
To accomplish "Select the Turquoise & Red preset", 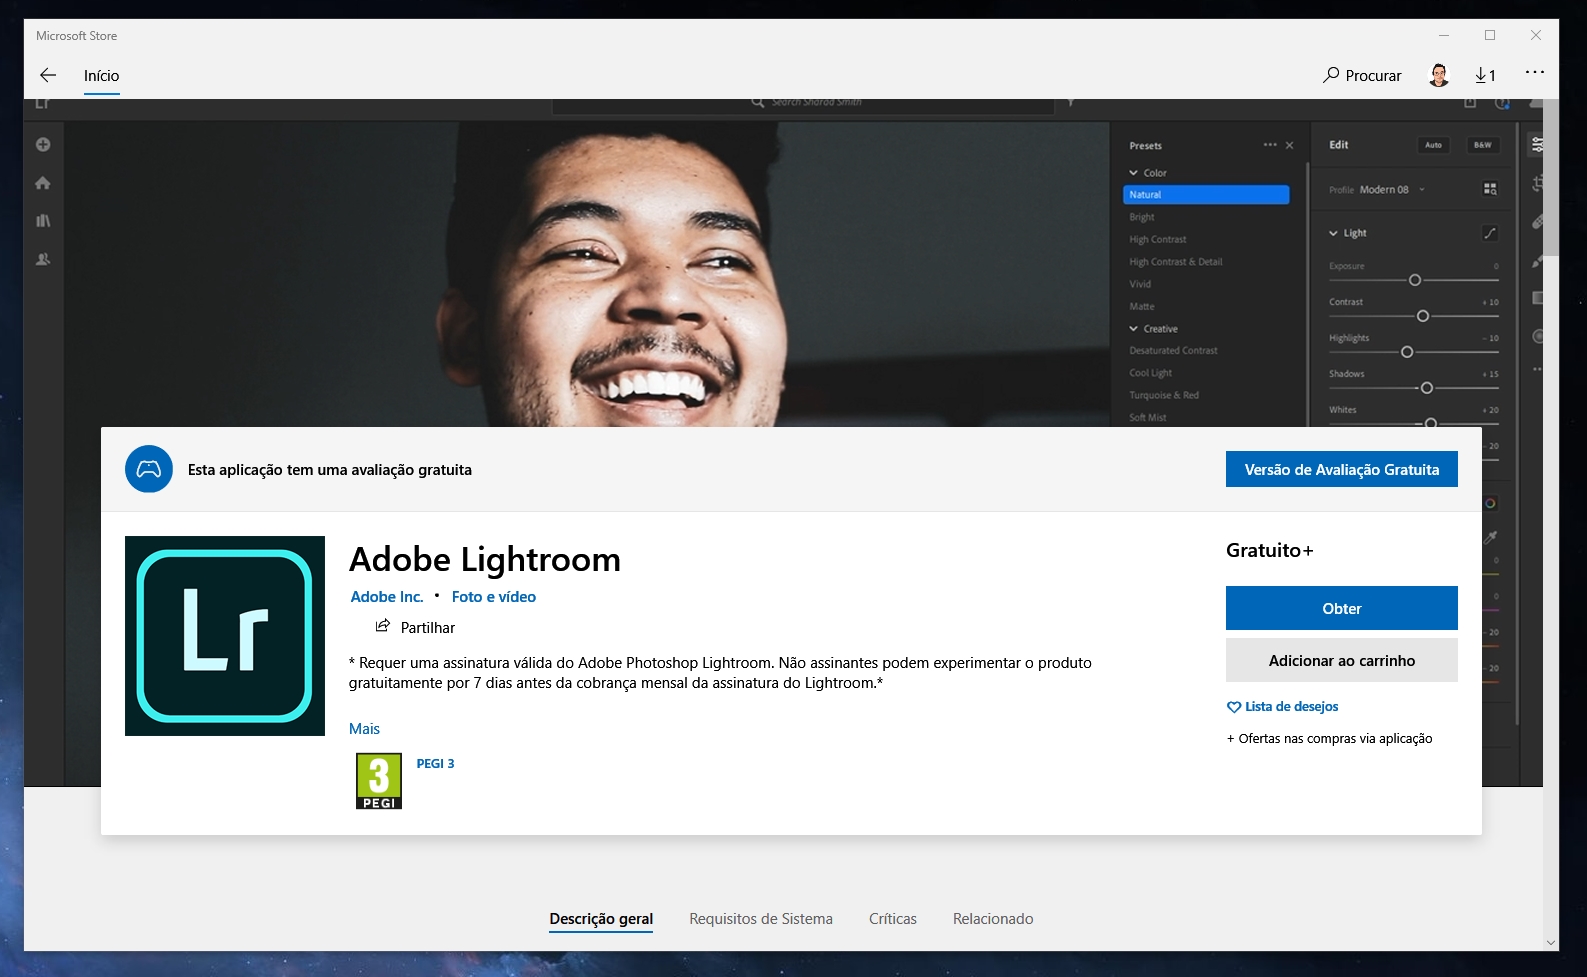I will click(x=1164, y=395).
